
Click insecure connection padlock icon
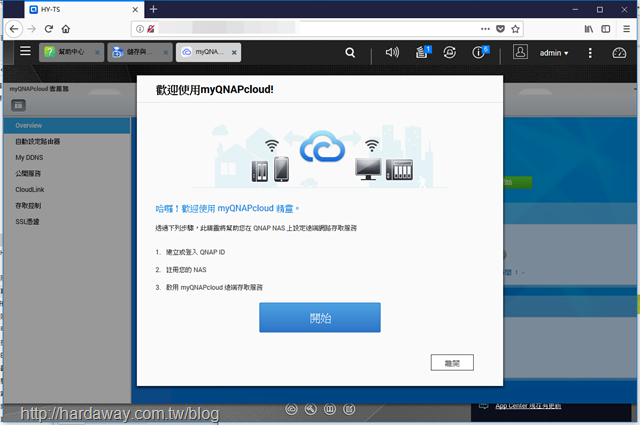(x=151, y=29)
